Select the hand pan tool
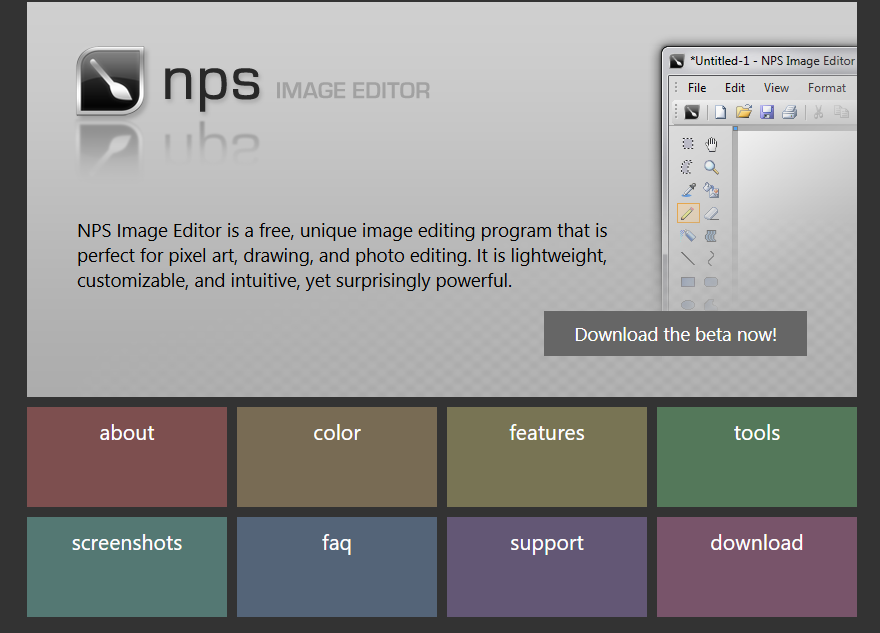Image resolution: width=880 pixels, height=633 pixels. pyautogui.click(x=711, y=144)
